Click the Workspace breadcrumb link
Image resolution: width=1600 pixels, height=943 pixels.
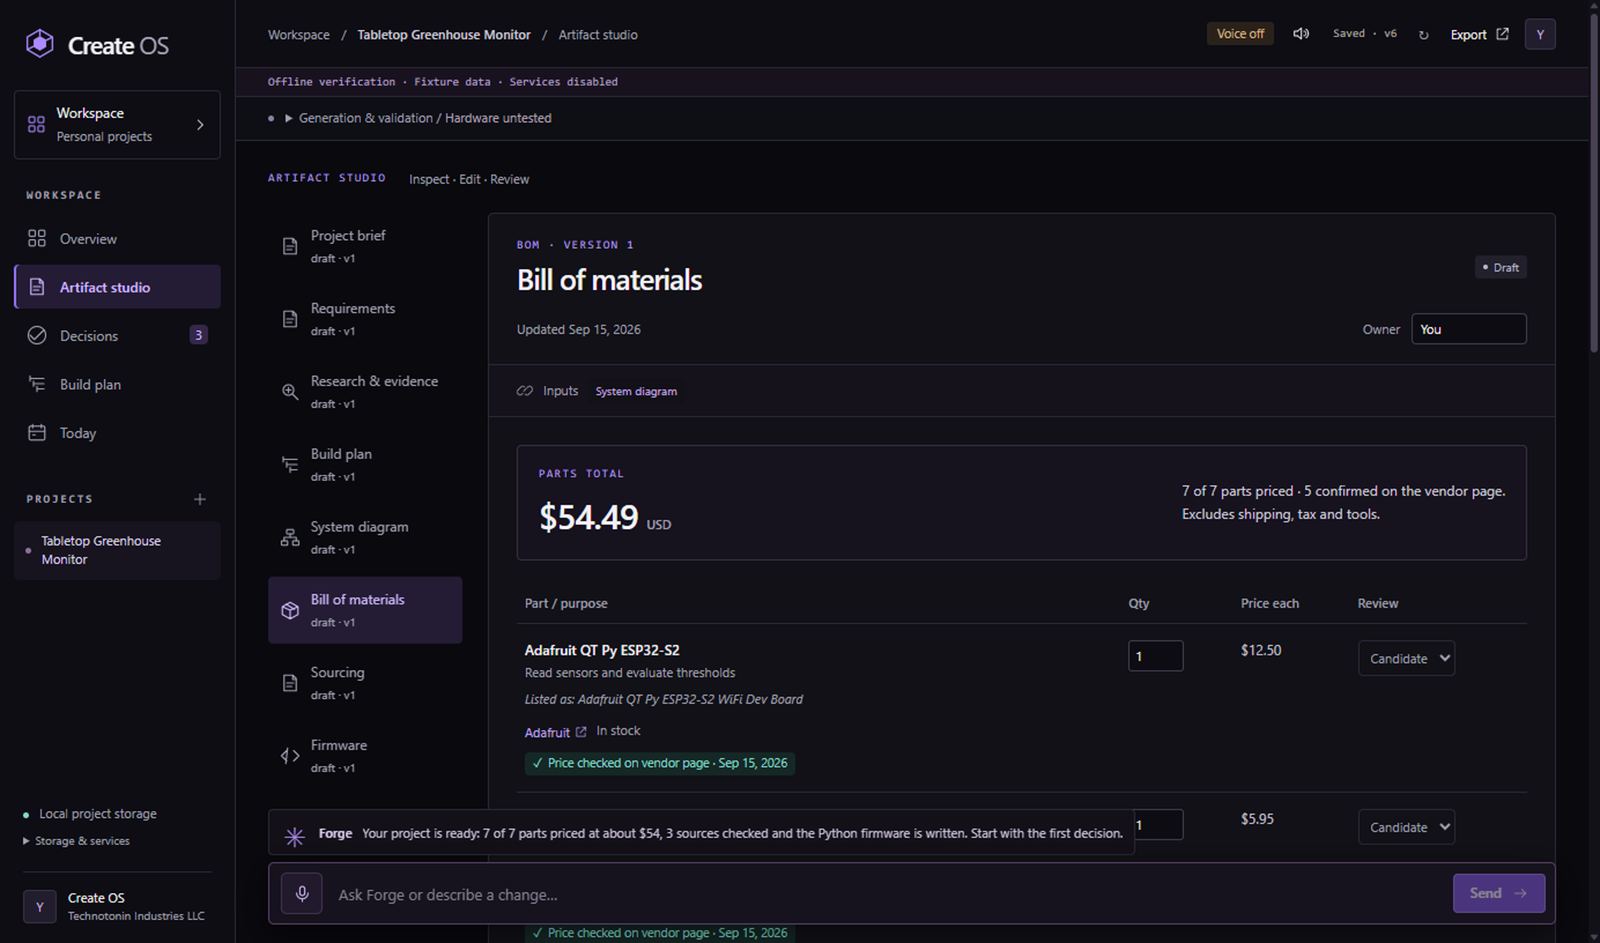point(298,34)
